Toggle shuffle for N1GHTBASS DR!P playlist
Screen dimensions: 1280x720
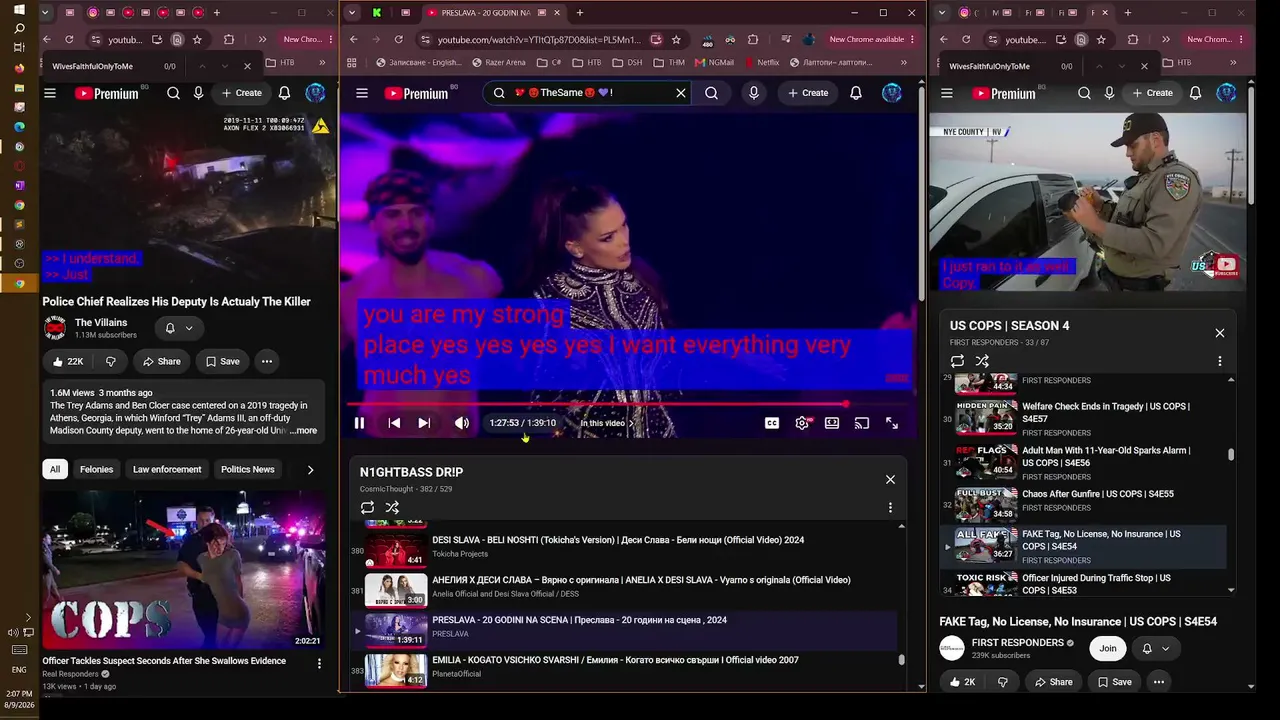click(392, 507)
